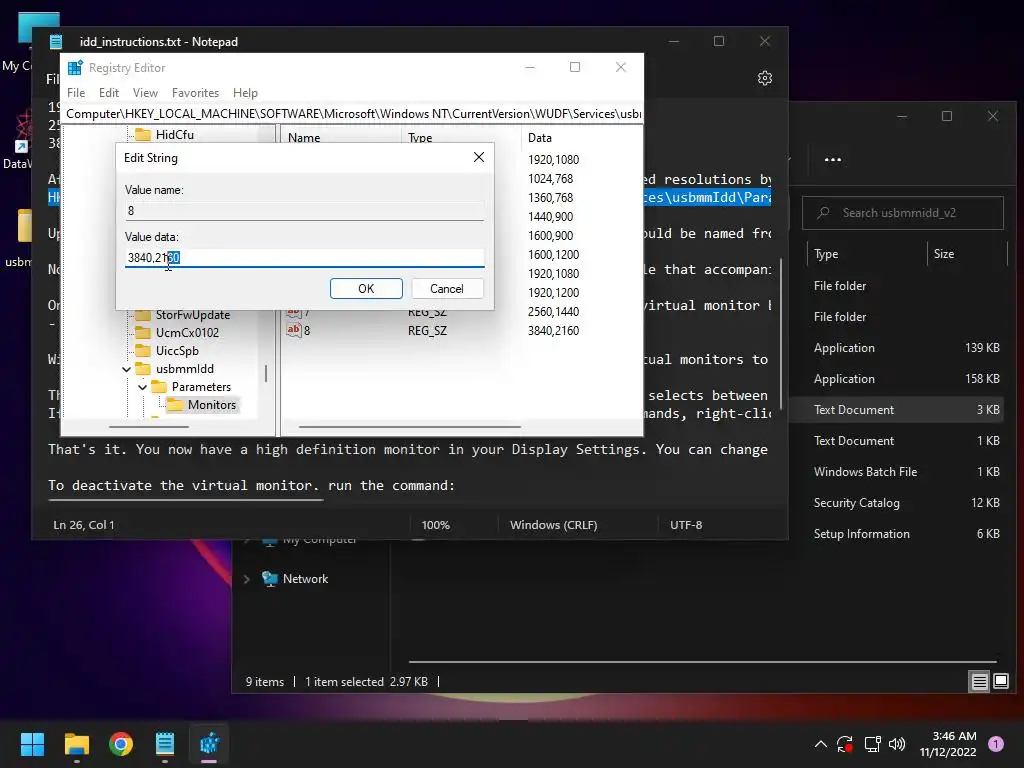Click the Value data input field
Viewport: 1024px width, 768px height.
pyautogui.click(x=304, y=257)
